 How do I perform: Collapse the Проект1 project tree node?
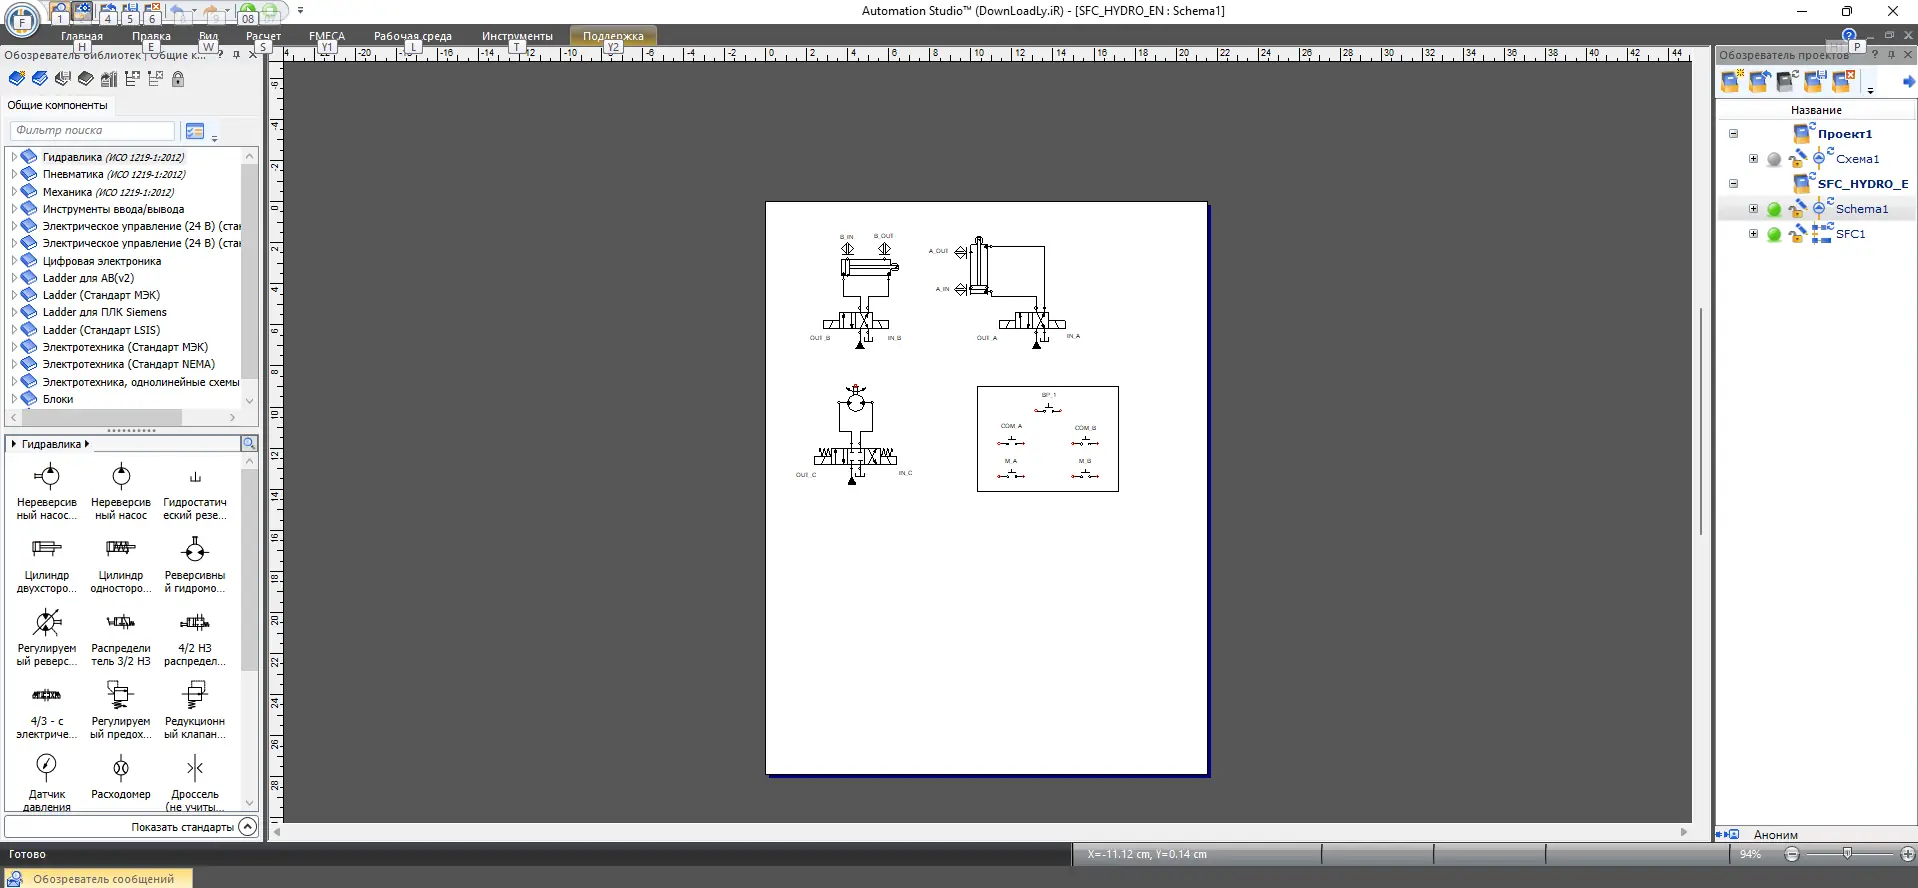[x=1734, y=134]
